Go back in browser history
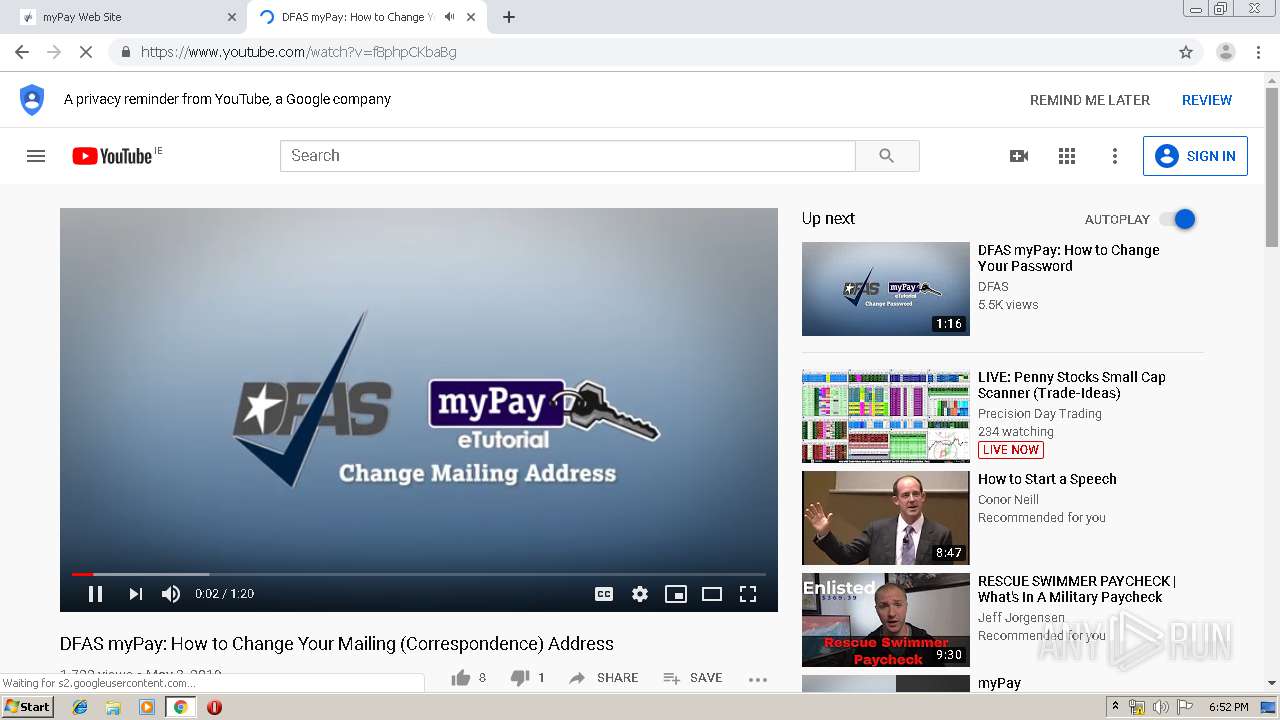The width and height of the screenshot is (1280, 720). (x=22, y=52)
